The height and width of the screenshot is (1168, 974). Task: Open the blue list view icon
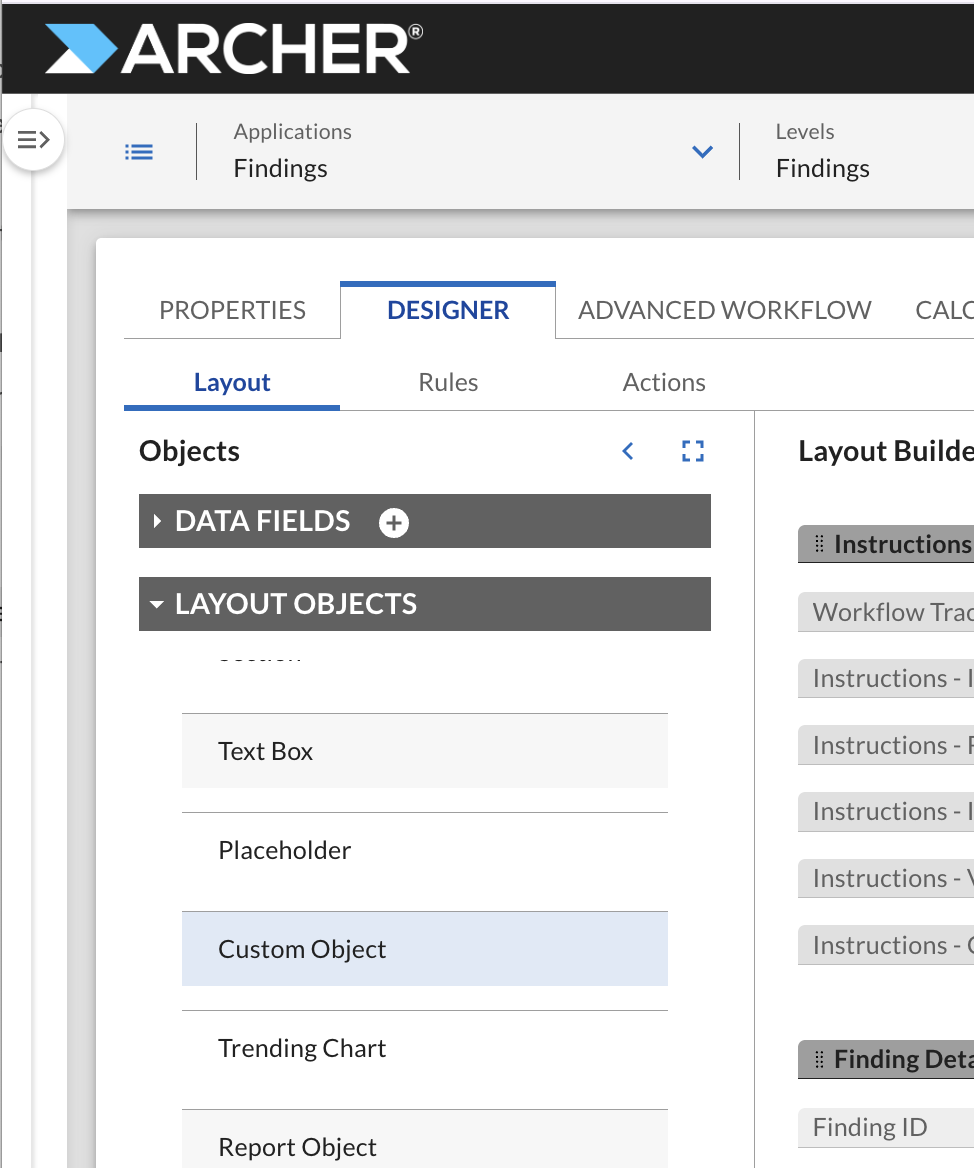point(139,152)
